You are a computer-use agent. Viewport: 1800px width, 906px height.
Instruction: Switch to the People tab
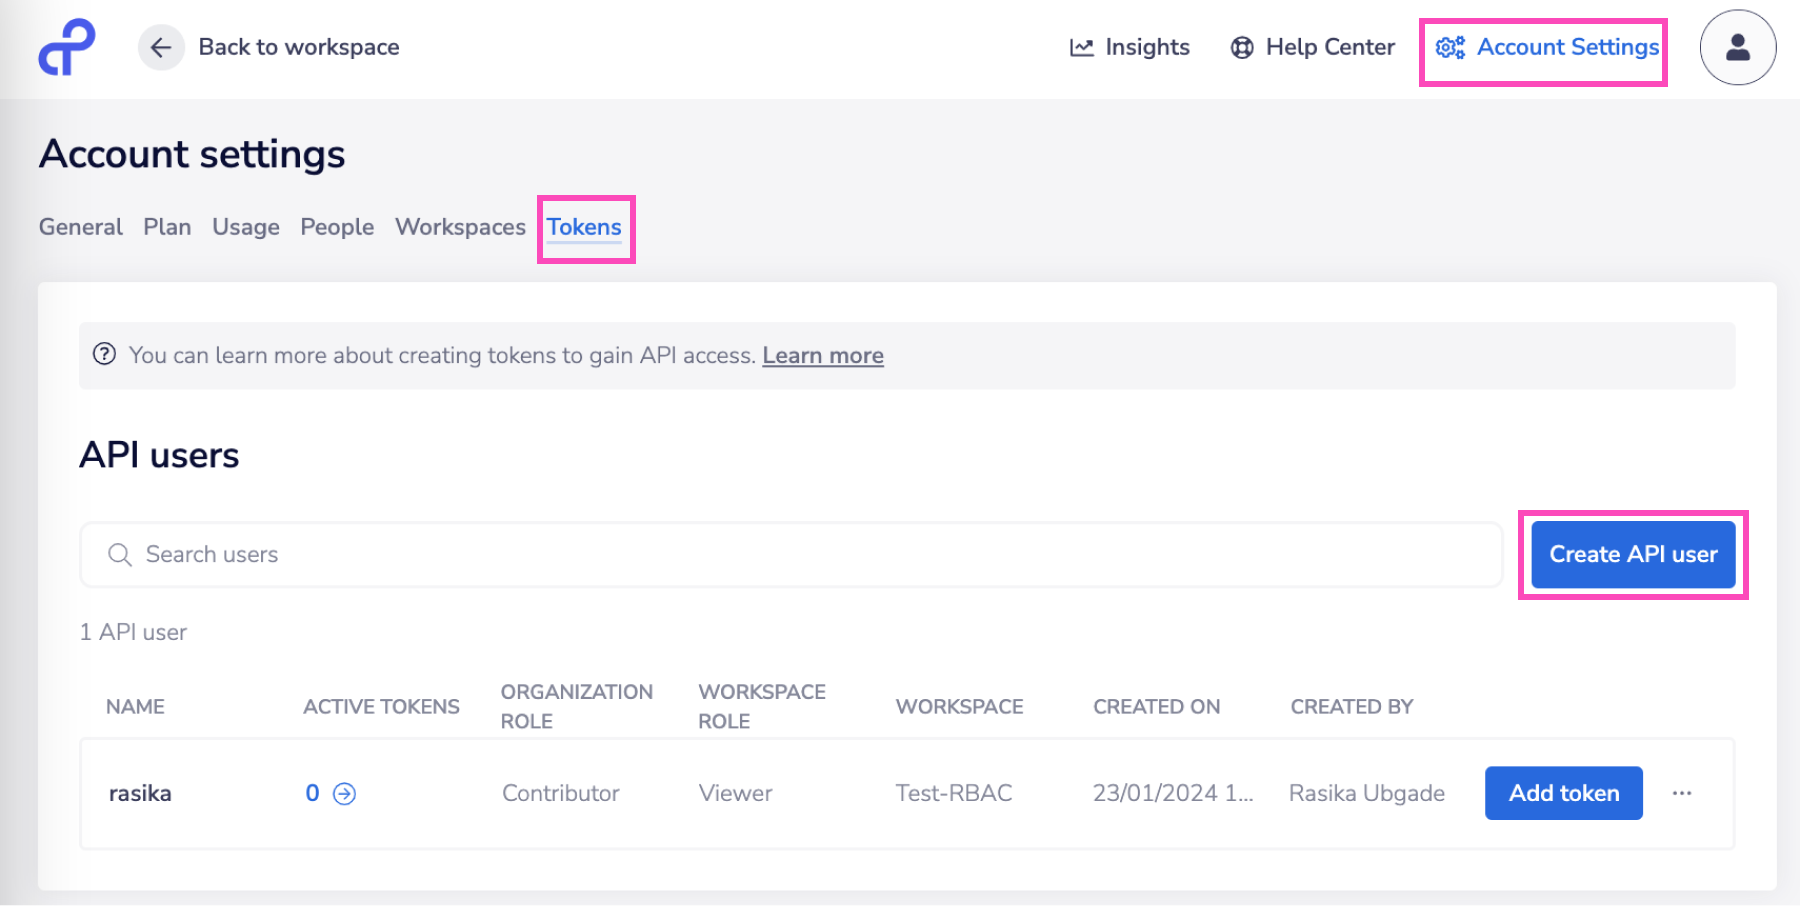coord(336,227)
